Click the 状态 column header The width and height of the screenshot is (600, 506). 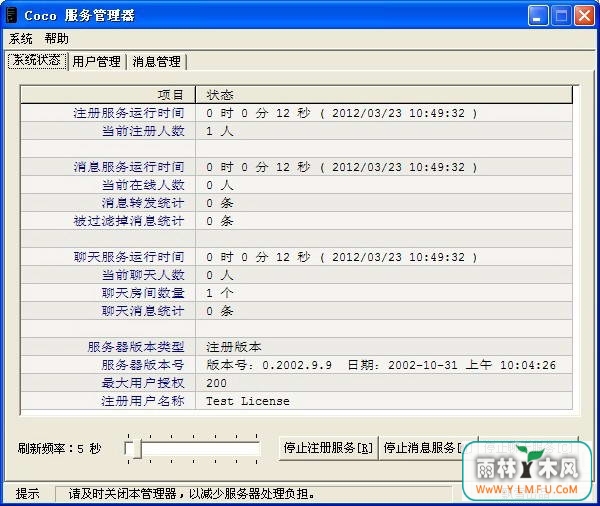[x=384, y=95]
